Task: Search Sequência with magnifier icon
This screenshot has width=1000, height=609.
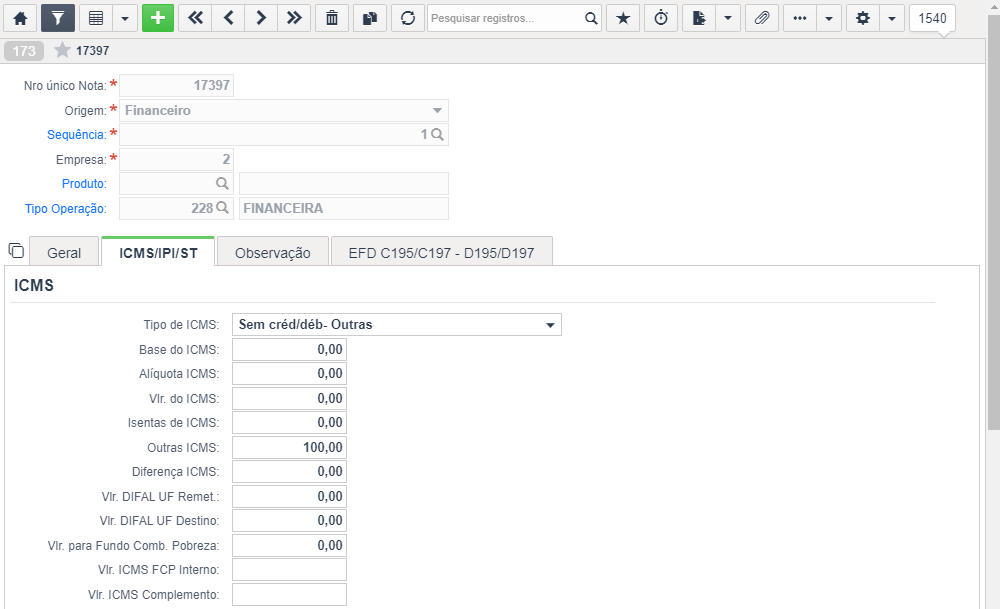Action: 437,135
